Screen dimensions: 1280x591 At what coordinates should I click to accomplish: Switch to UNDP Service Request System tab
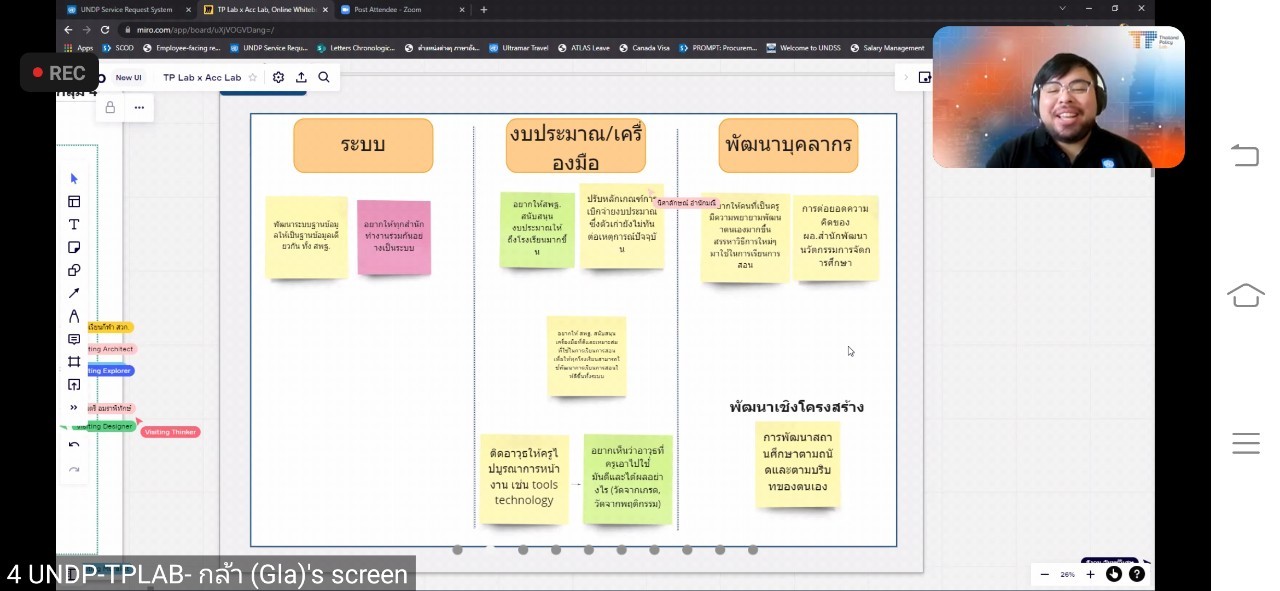(127, 9)
